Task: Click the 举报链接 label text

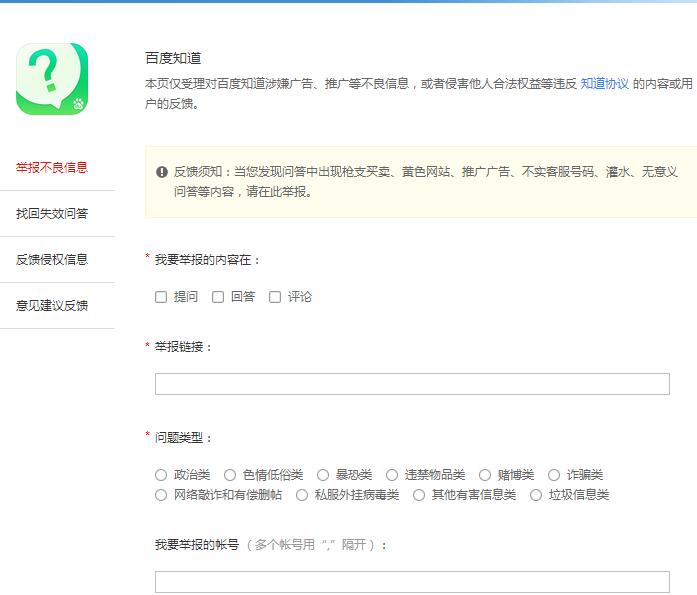Action: tap(183, 347)
